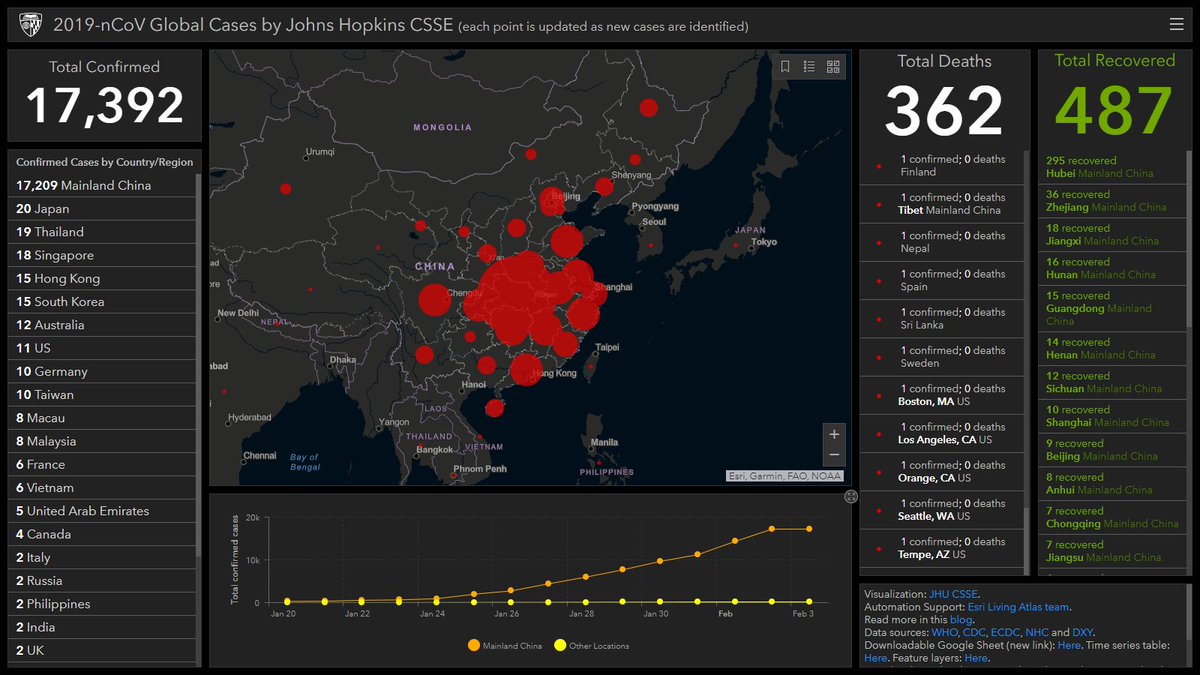Expand the chart panel with corner icon
This screenshot has height=675, width=1200.
[850, 496]
